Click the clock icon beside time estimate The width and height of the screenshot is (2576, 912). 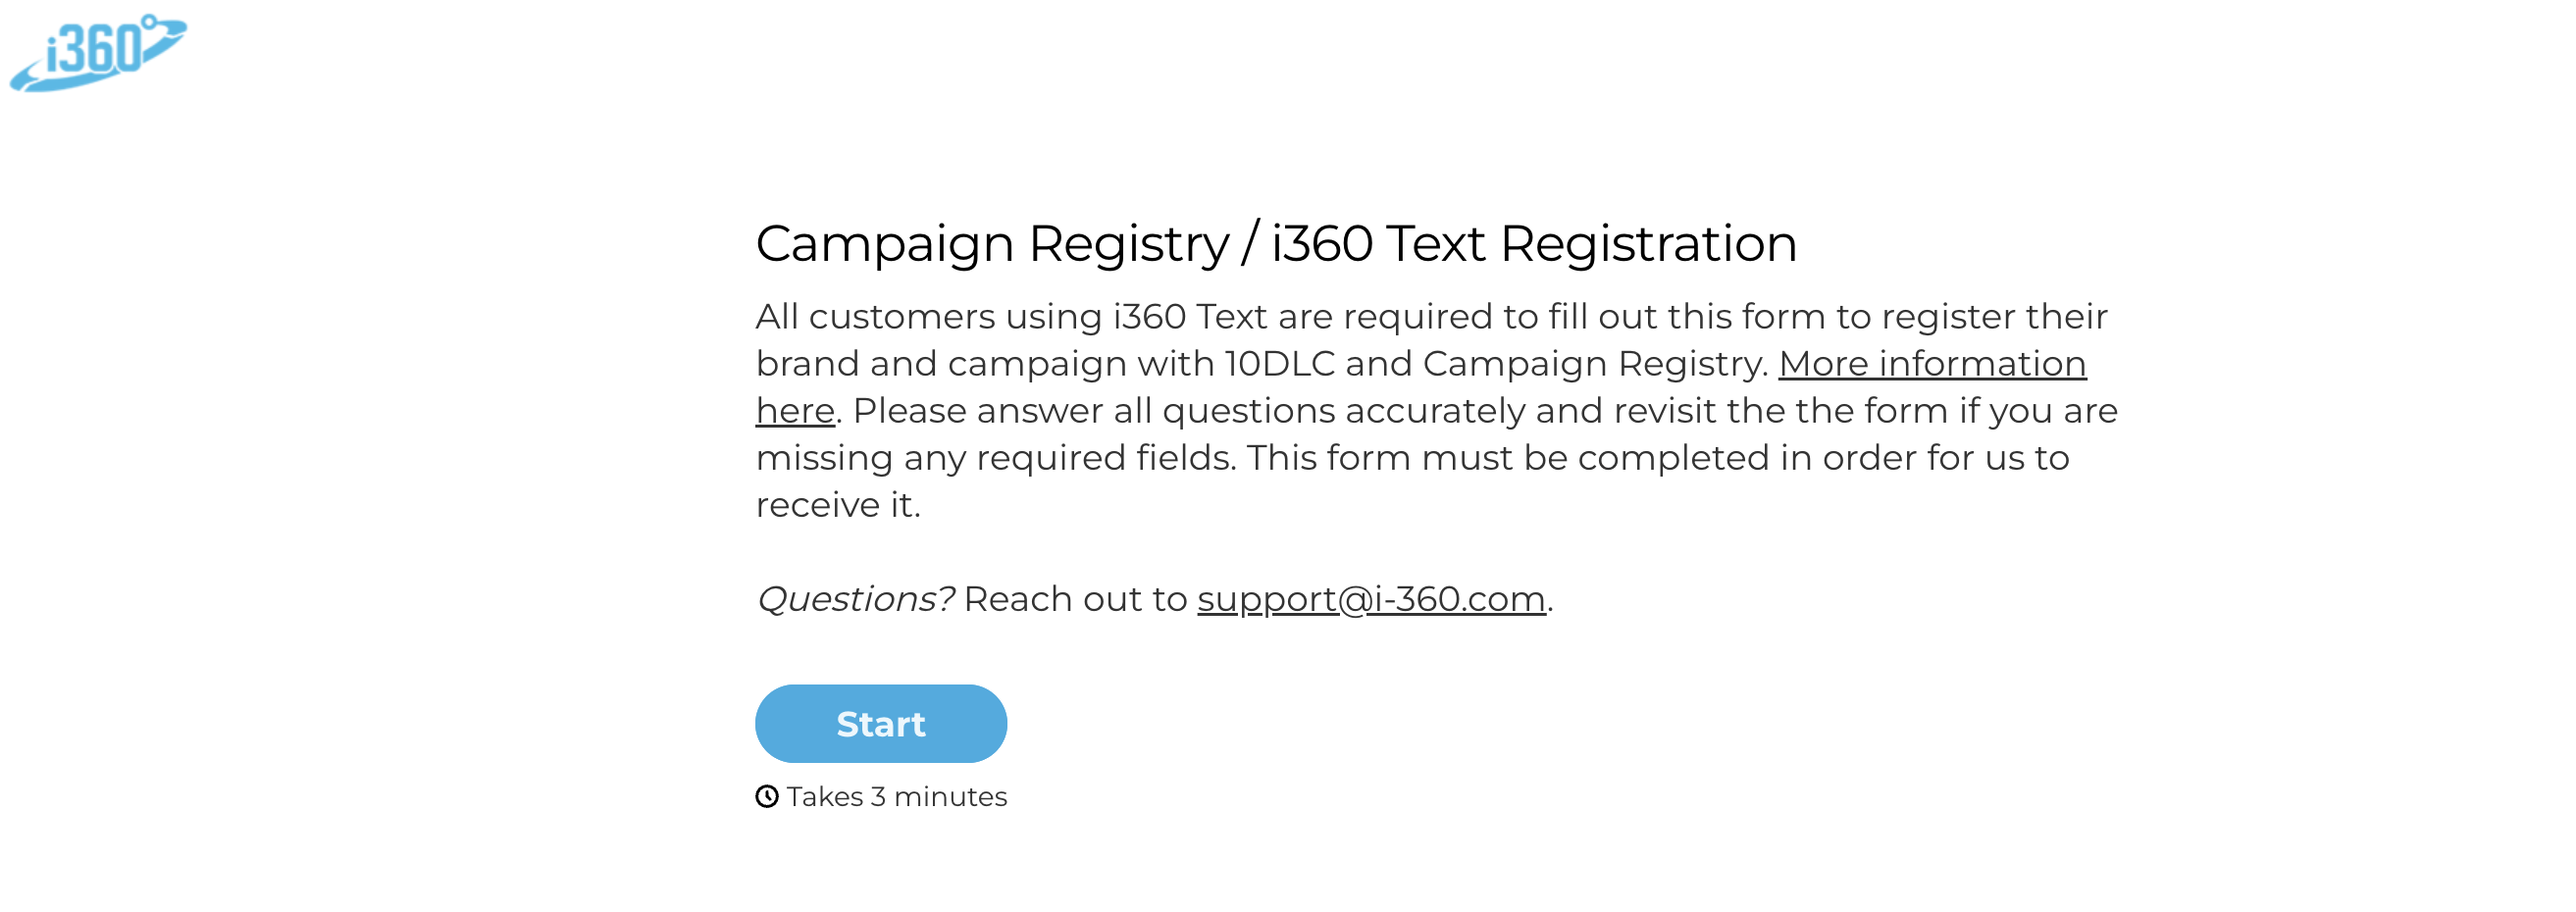coord(767,797)
